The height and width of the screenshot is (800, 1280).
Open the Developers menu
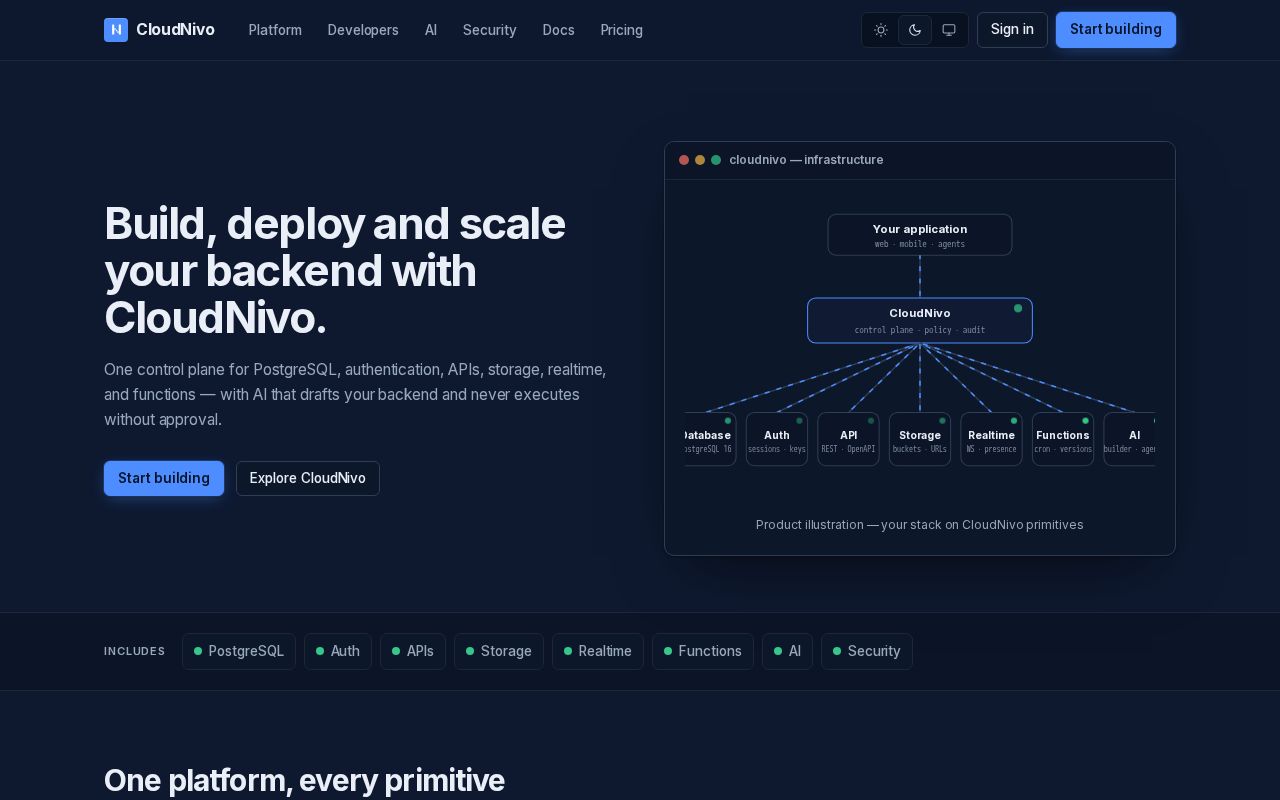click(363, 30)
